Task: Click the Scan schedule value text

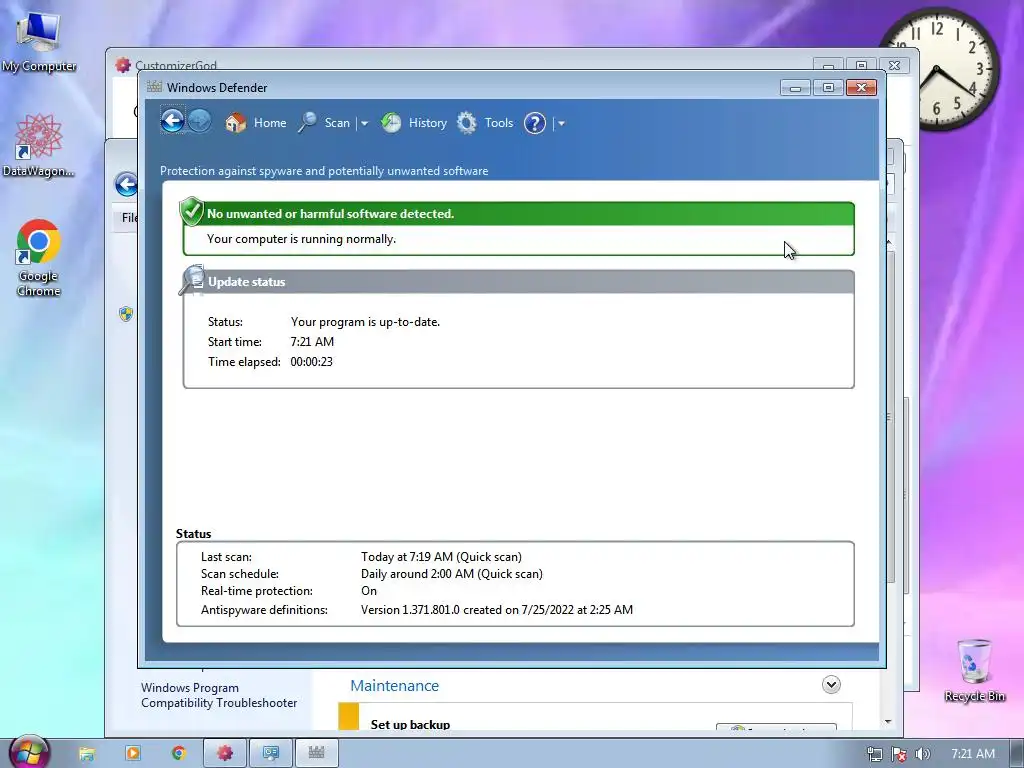Action: click(x=452, y=574)
